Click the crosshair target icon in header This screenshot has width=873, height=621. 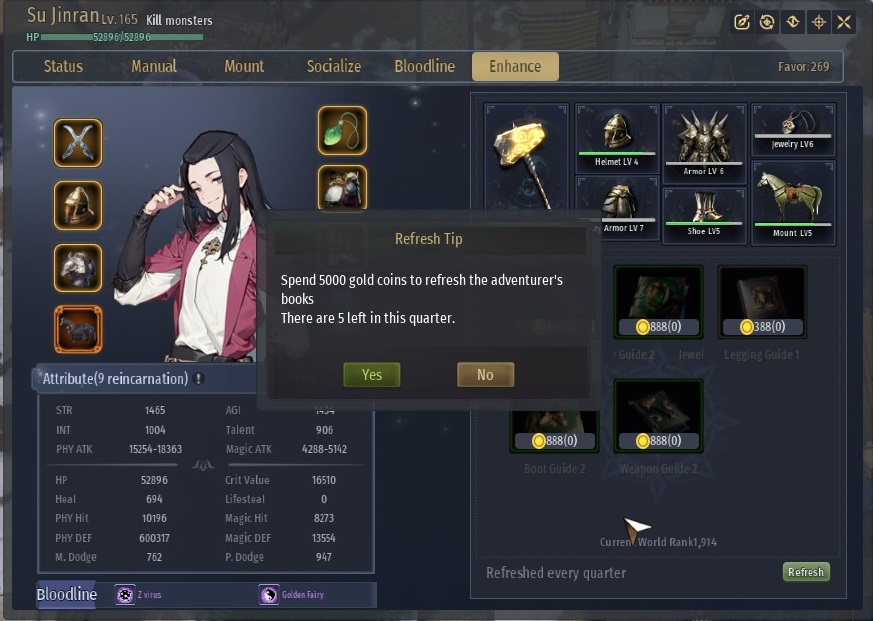coord(818,22)
